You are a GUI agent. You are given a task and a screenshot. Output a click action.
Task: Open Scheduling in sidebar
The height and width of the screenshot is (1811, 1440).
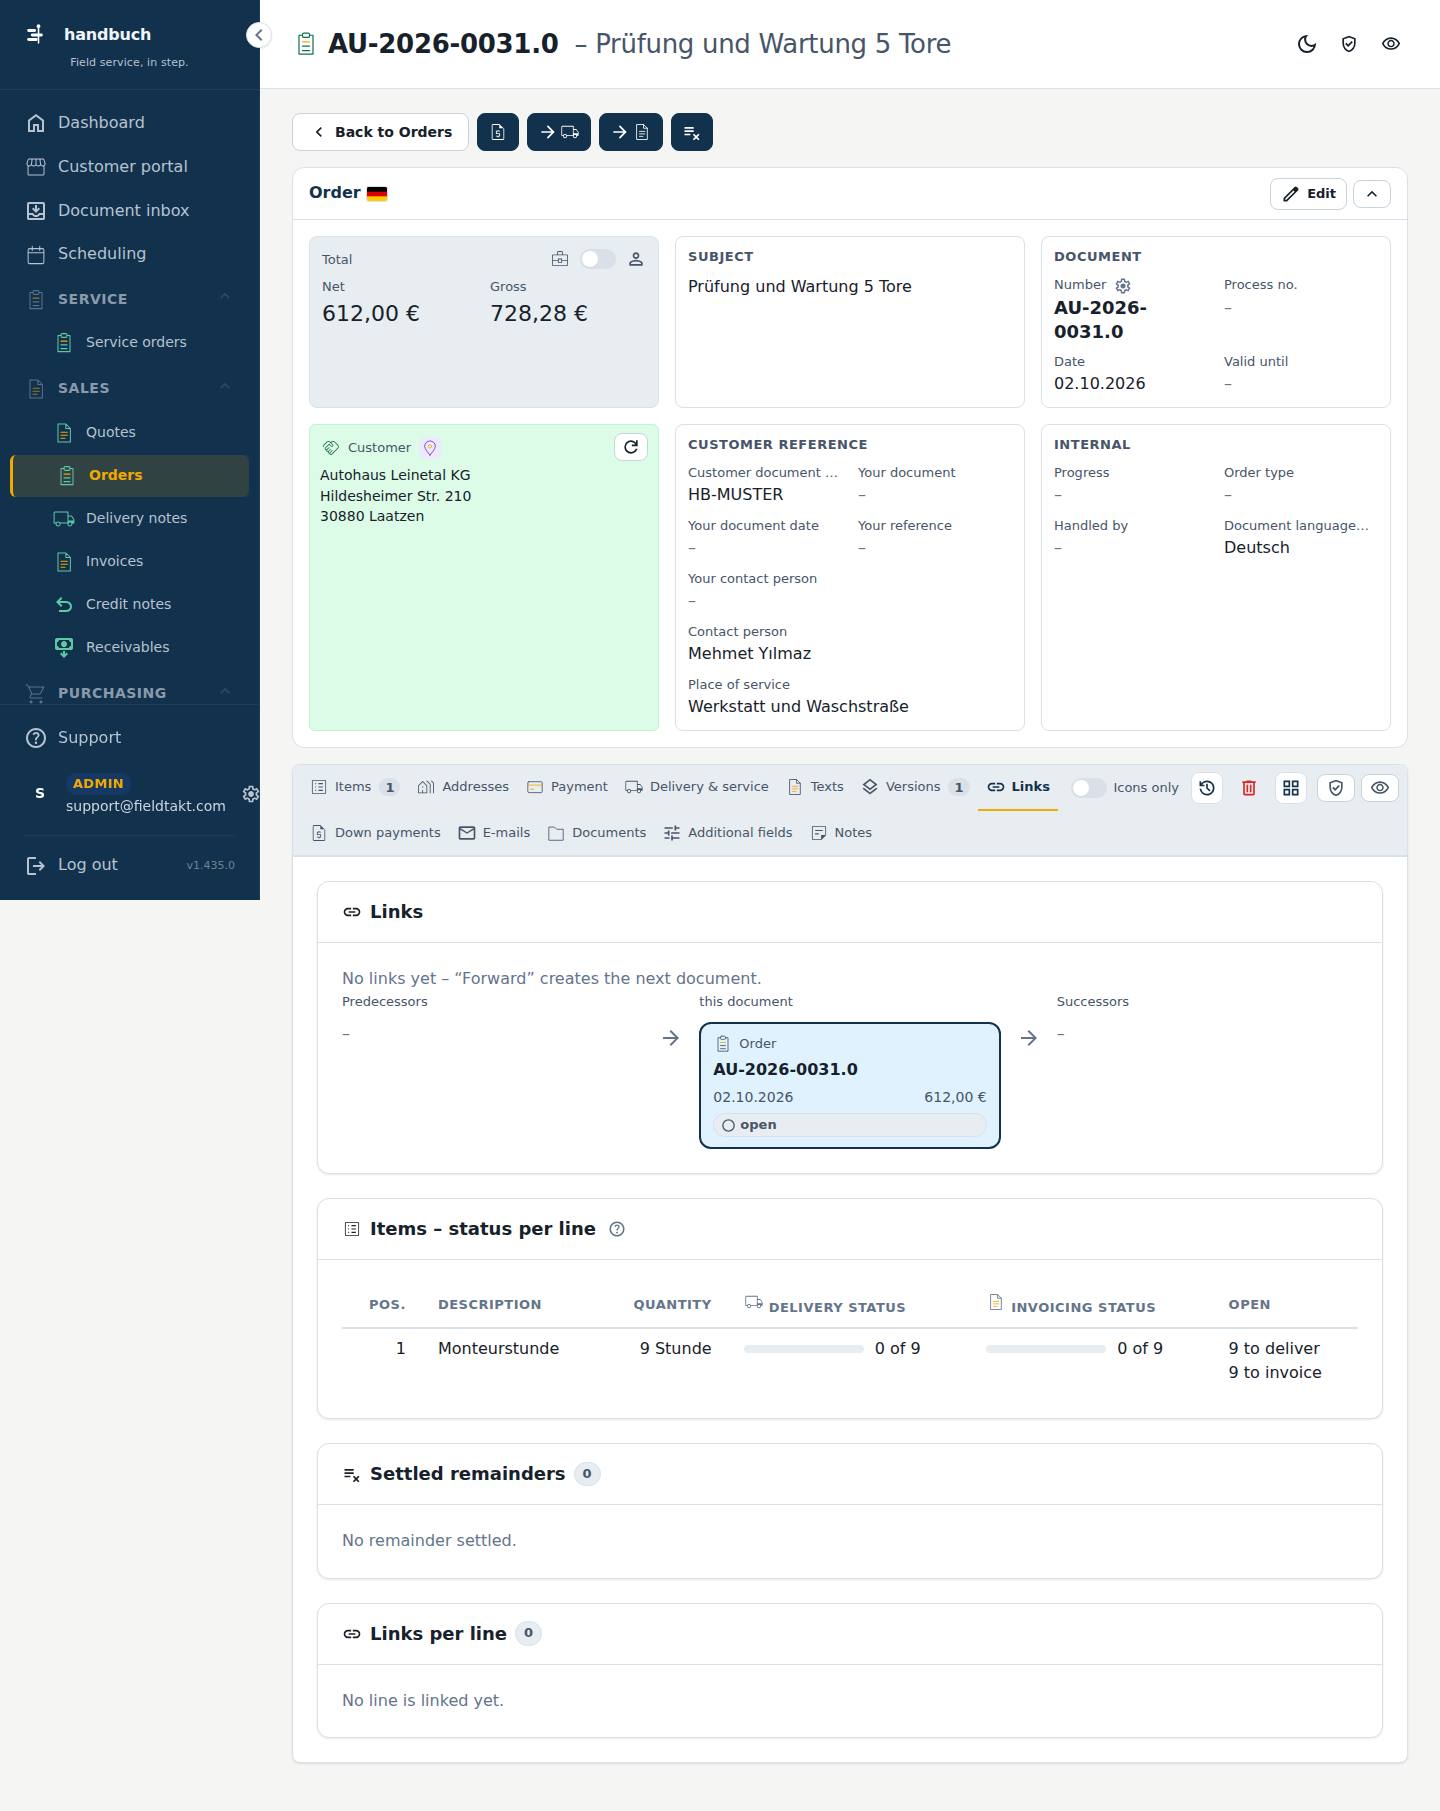(130, 254)
